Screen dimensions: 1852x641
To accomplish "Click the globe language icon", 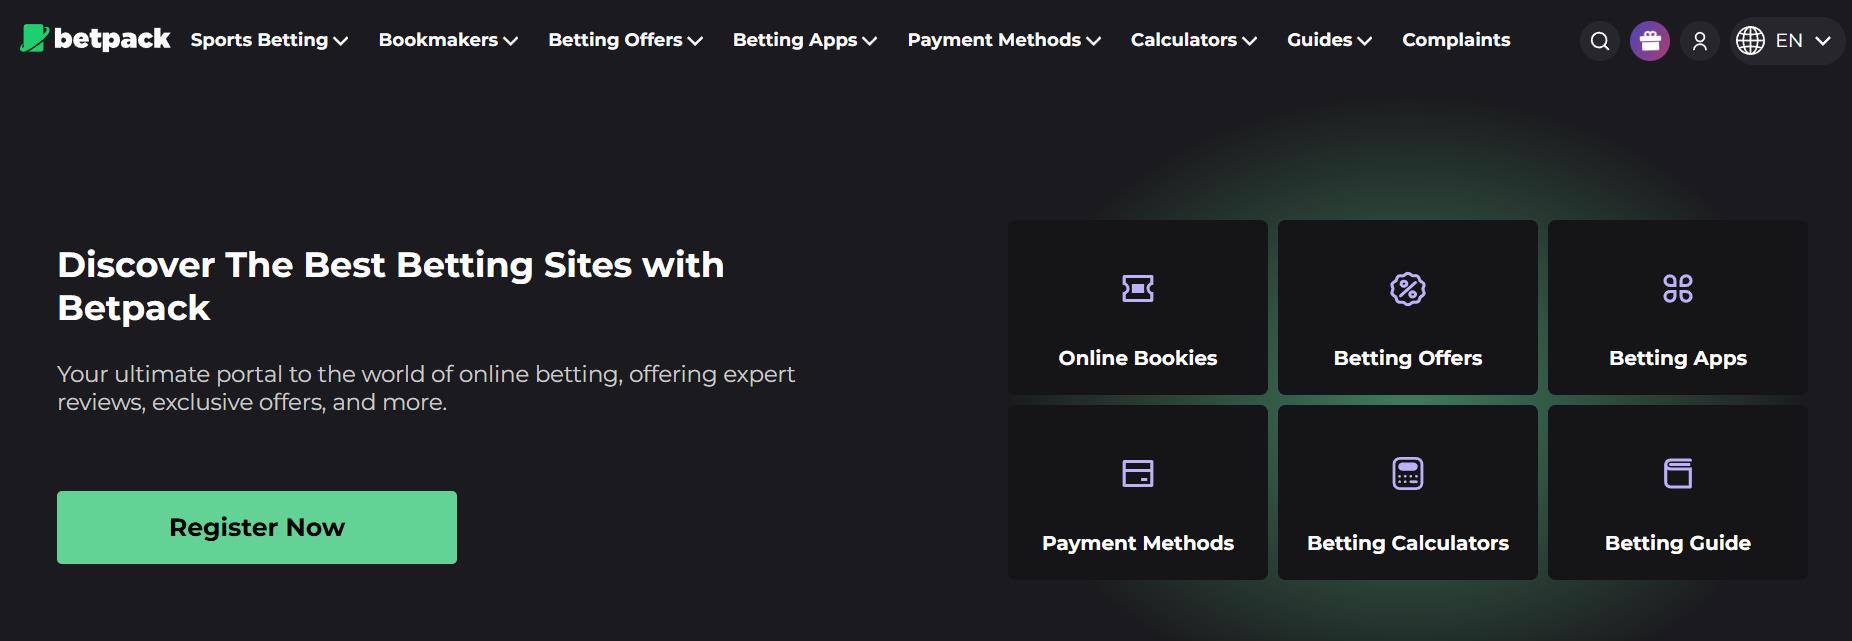I will 1750,41.
